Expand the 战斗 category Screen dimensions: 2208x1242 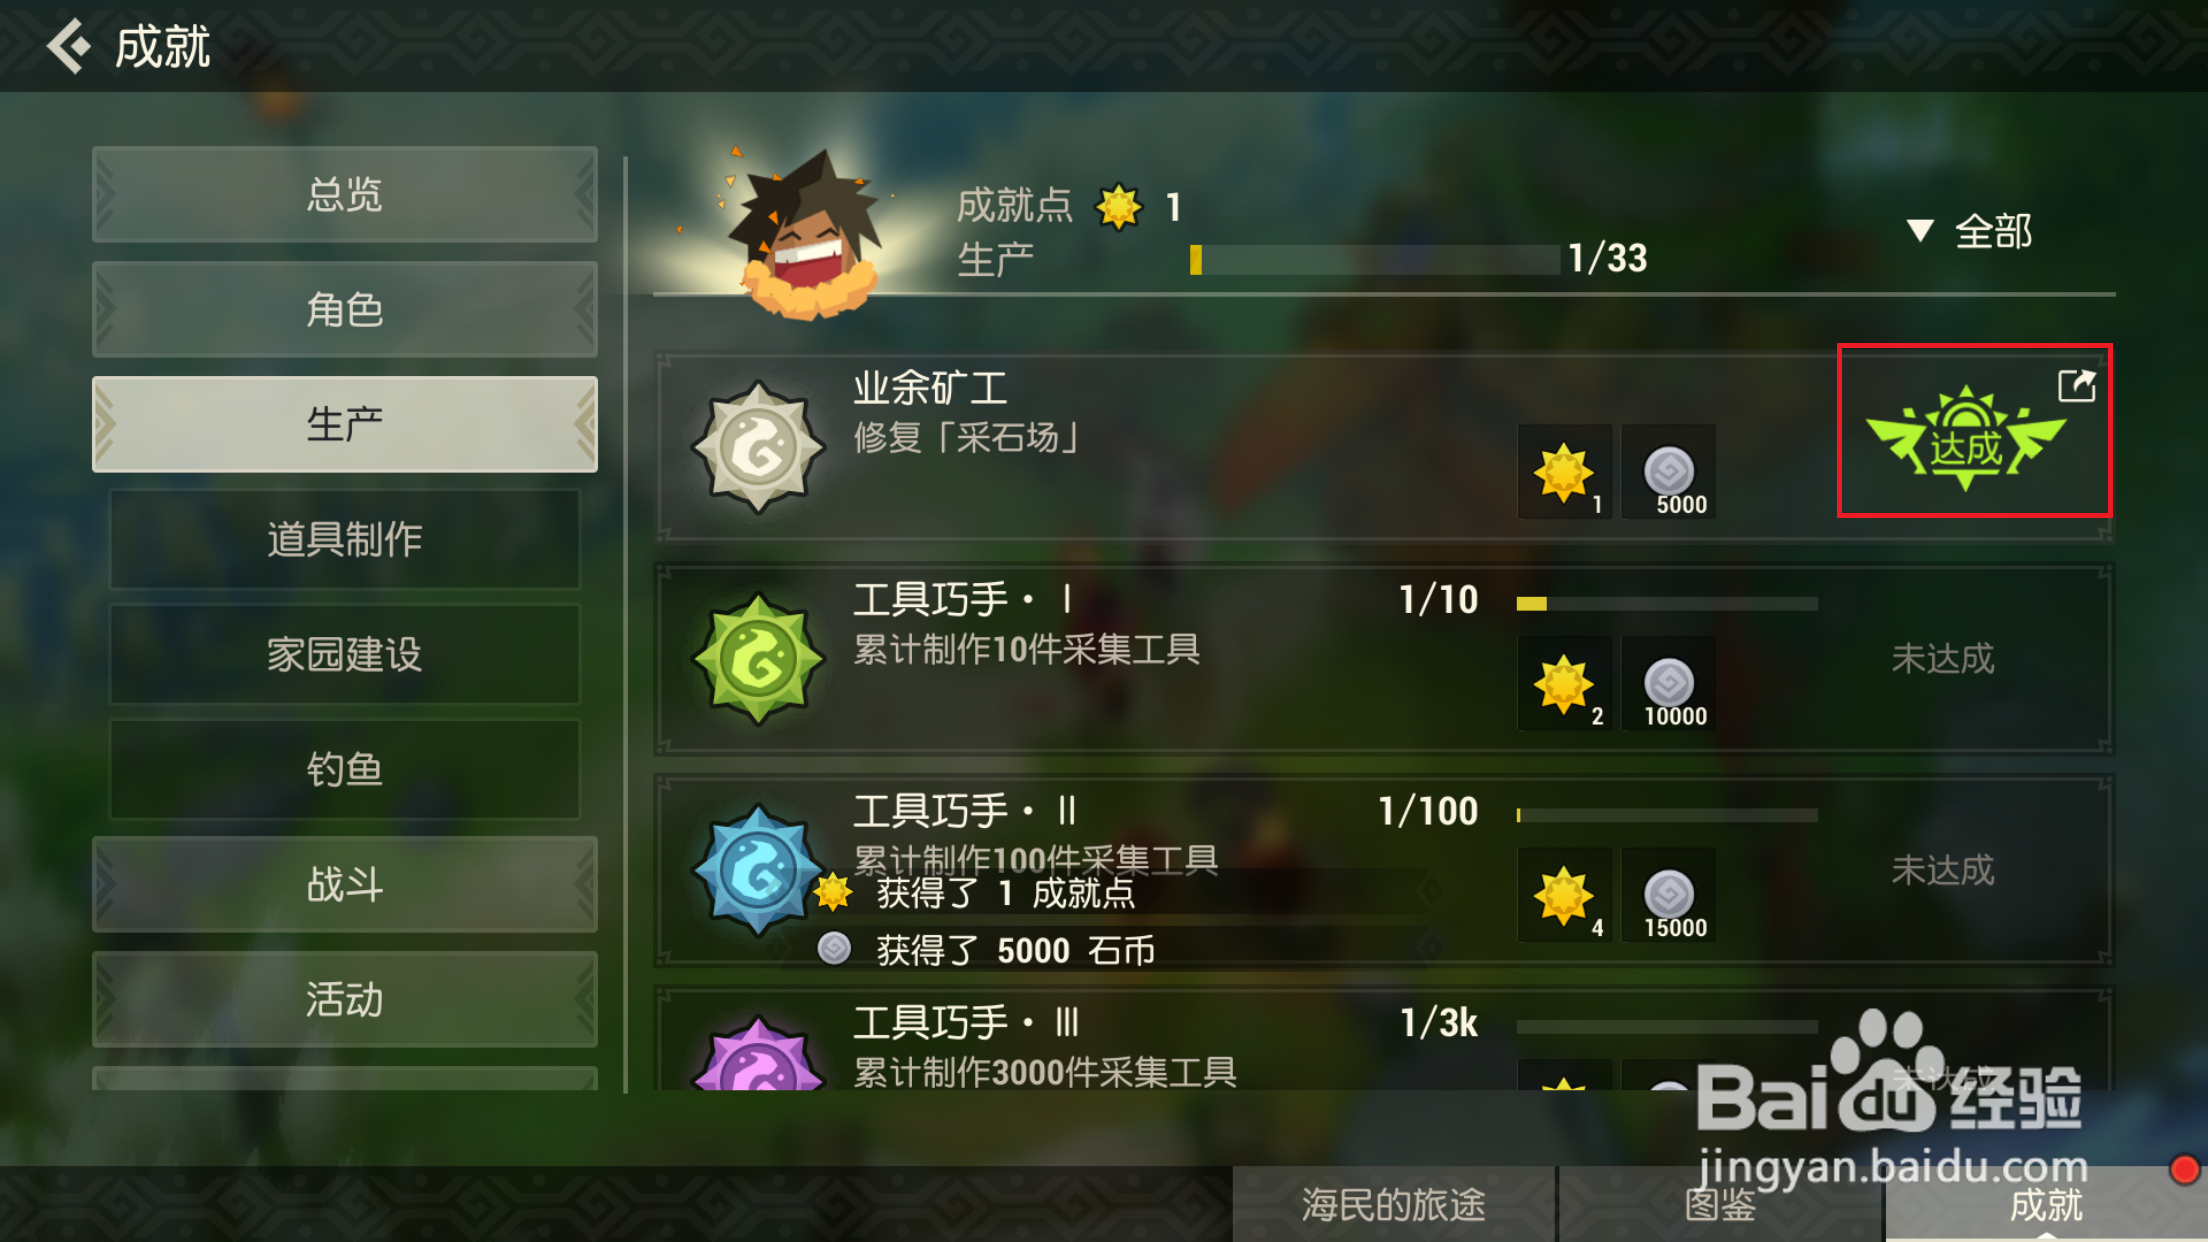pyautogui.click(x=345, y=884)
